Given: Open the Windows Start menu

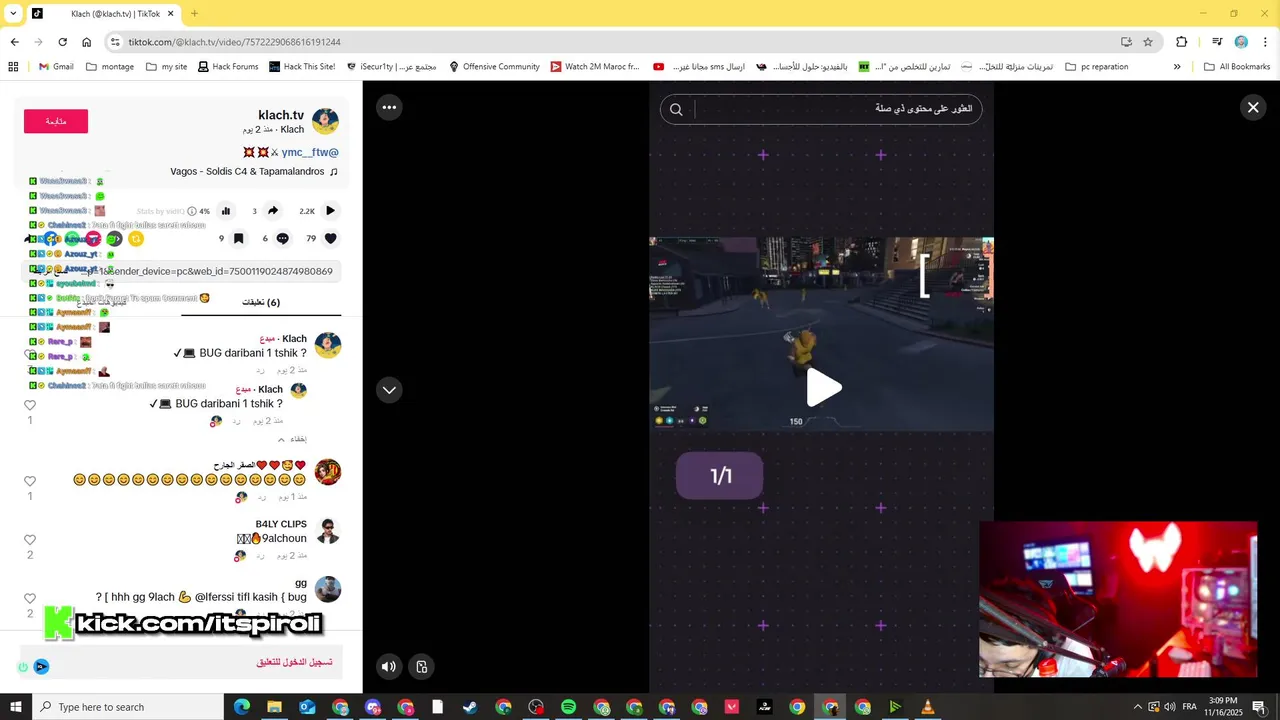Looking at the screenshot, I should point(16,707).
